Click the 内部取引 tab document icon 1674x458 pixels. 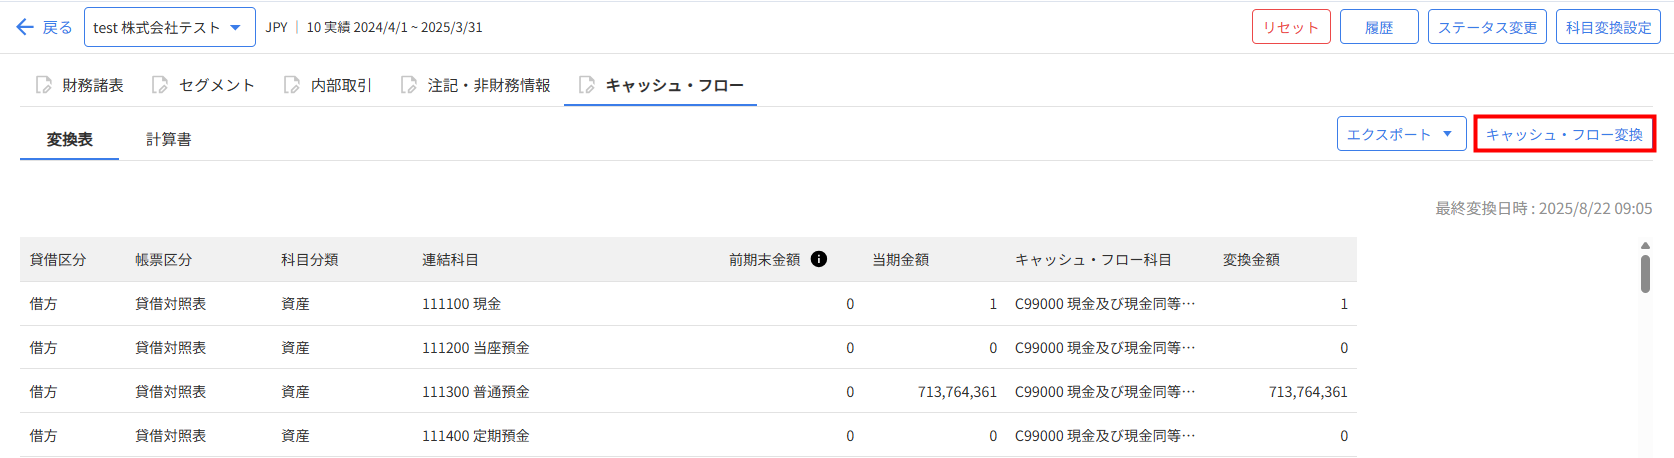[292, 85]
